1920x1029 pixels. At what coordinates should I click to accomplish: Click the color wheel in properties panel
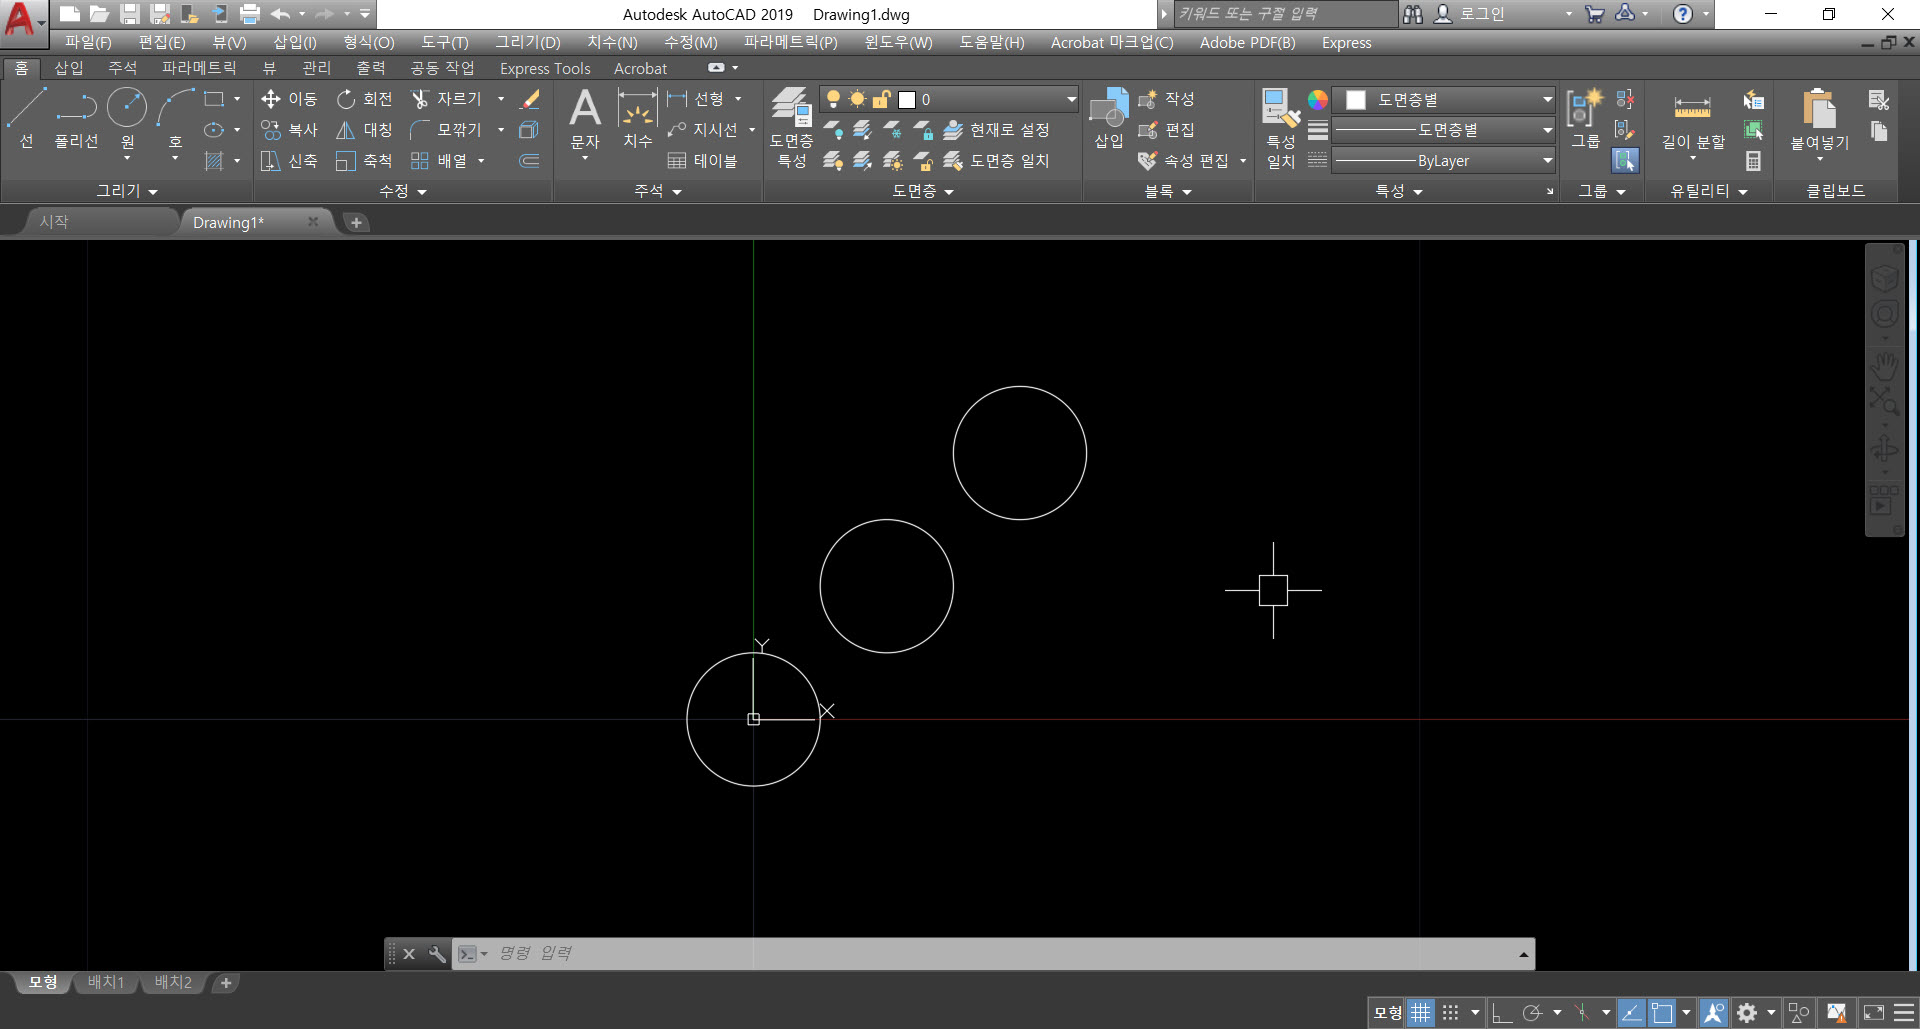tap(1318, 99)
